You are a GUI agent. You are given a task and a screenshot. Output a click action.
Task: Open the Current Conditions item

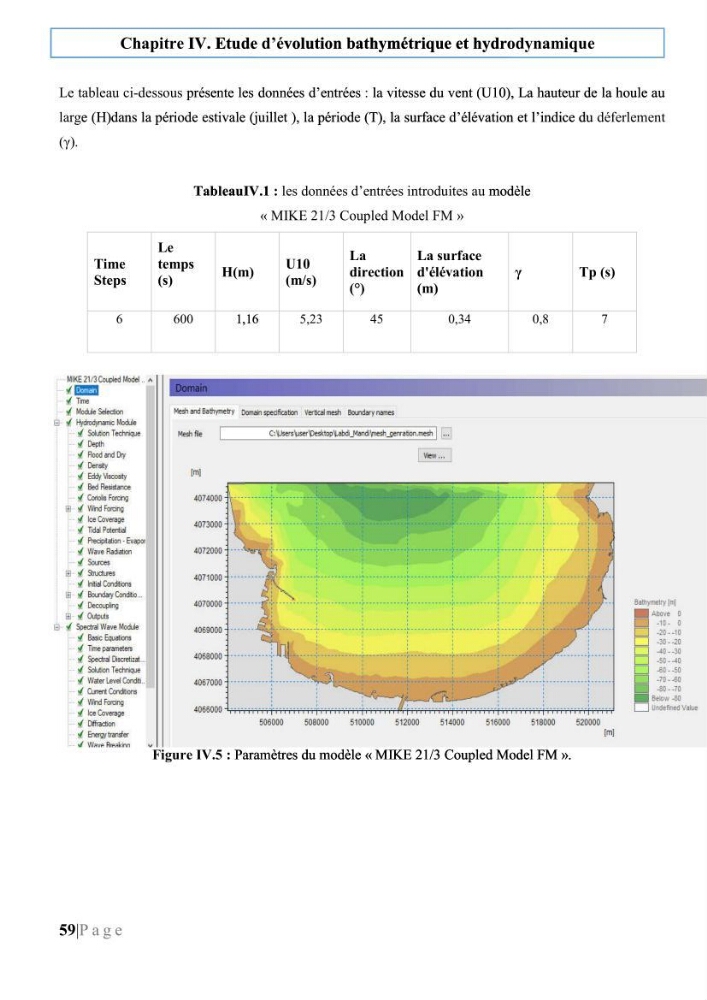(112, 691)
